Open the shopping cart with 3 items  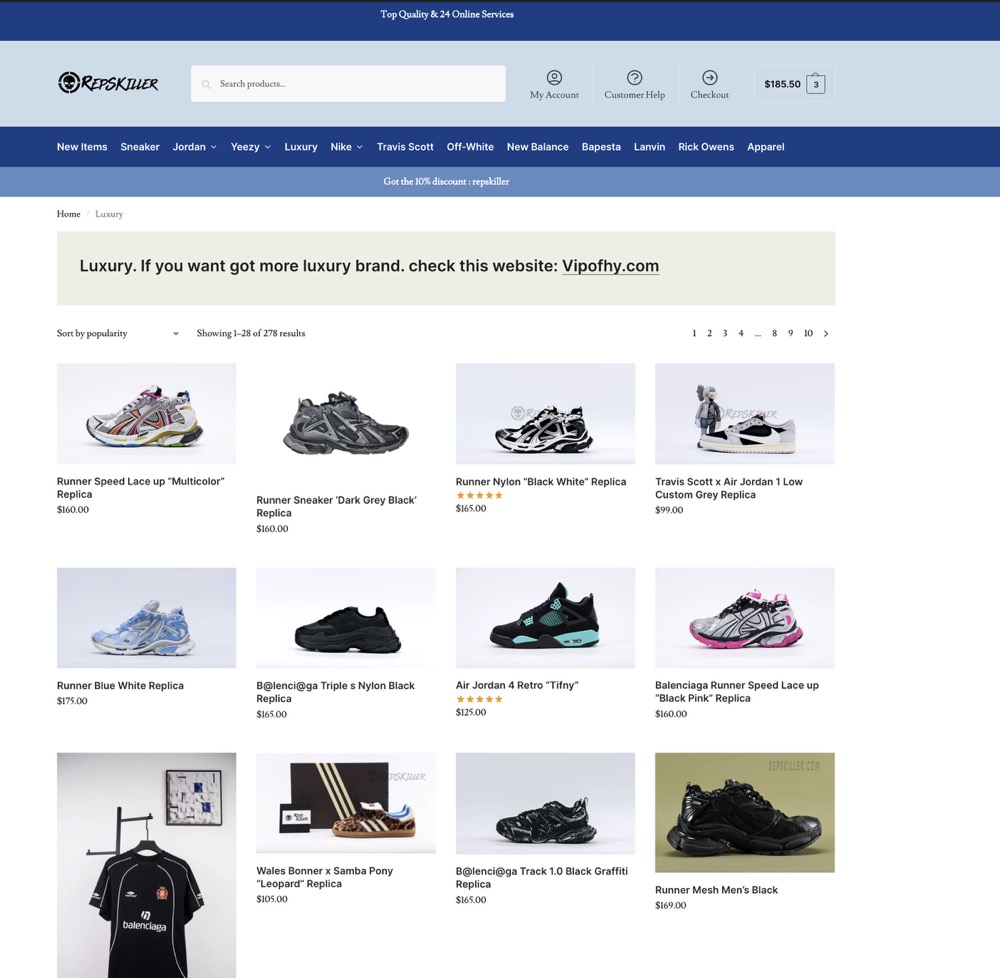coord(815,85)
